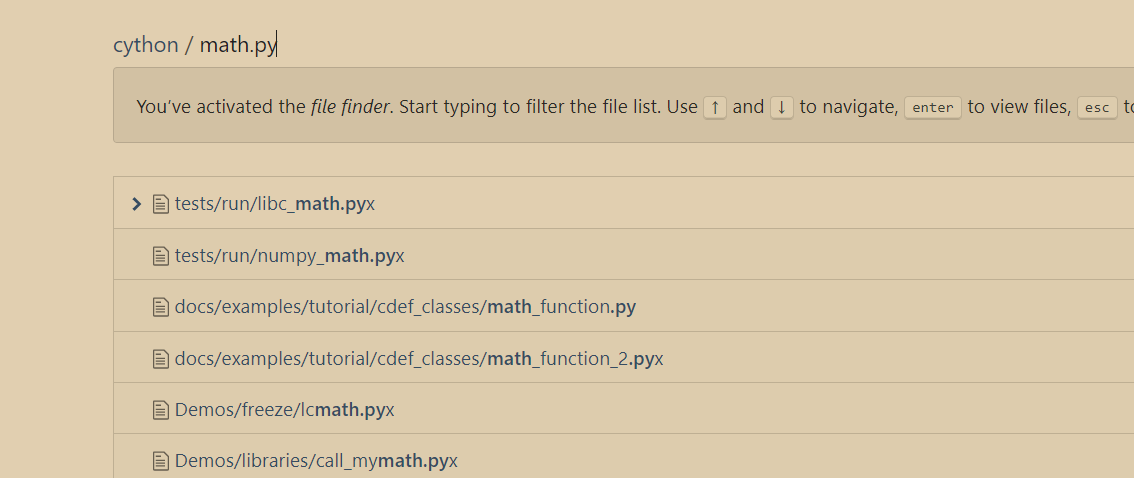This screenshot has height=478, width=1134.
Task: Open the cdef_classes/math_function.py result
Action: (x=405, y=307)
